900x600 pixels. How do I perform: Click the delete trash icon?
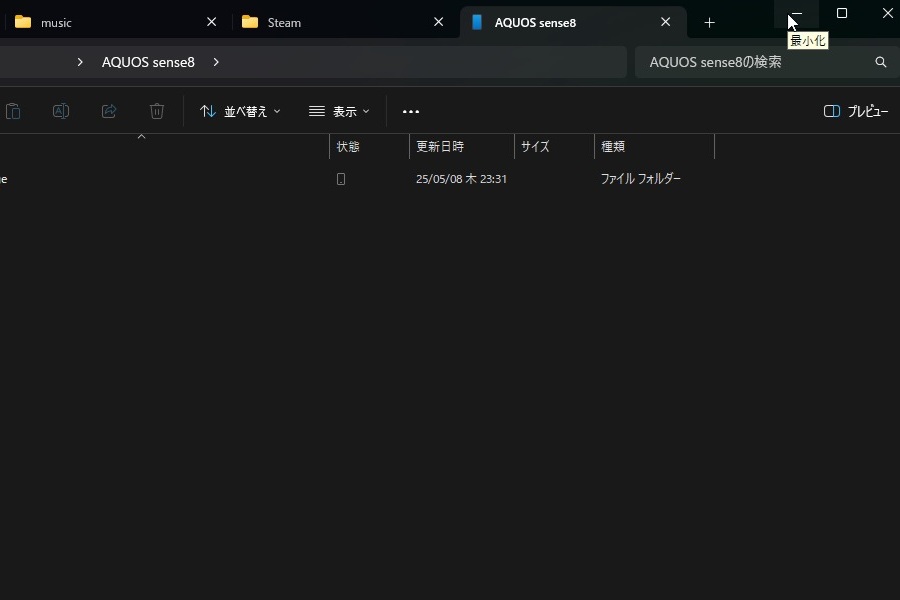[x=157, y=111]
